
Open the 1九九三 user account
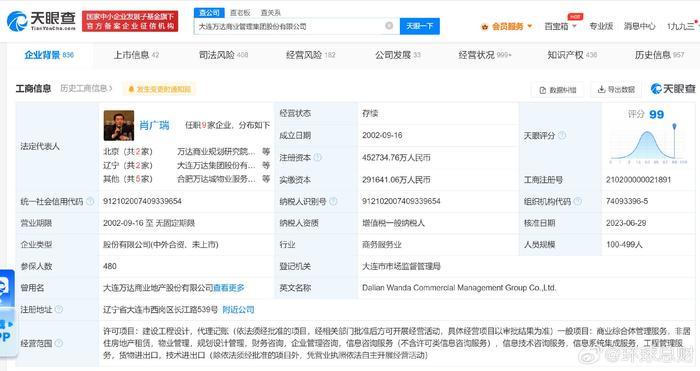[680, 26]
